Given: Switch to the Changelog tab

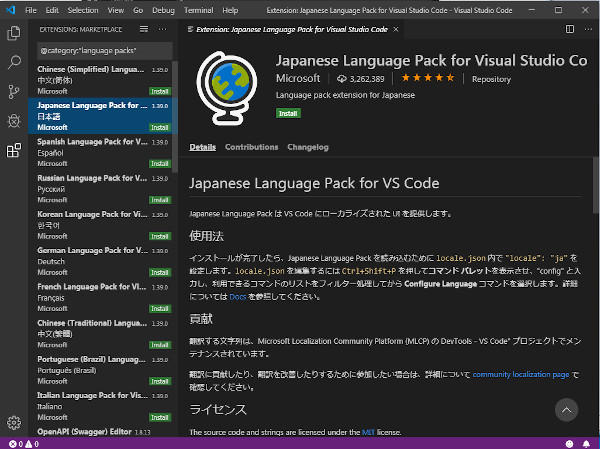Looking at the screenshot, I should (x=308, y=147).
